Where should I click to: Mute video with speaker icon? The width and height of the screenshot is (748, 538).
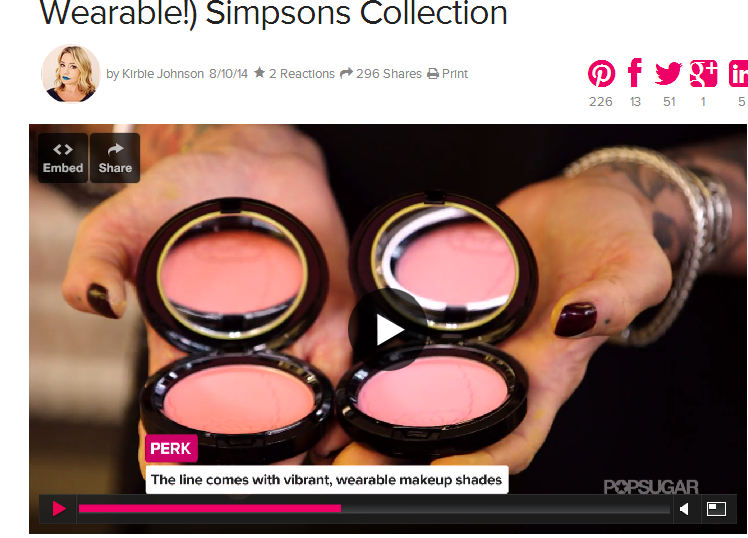pos(684,509)
